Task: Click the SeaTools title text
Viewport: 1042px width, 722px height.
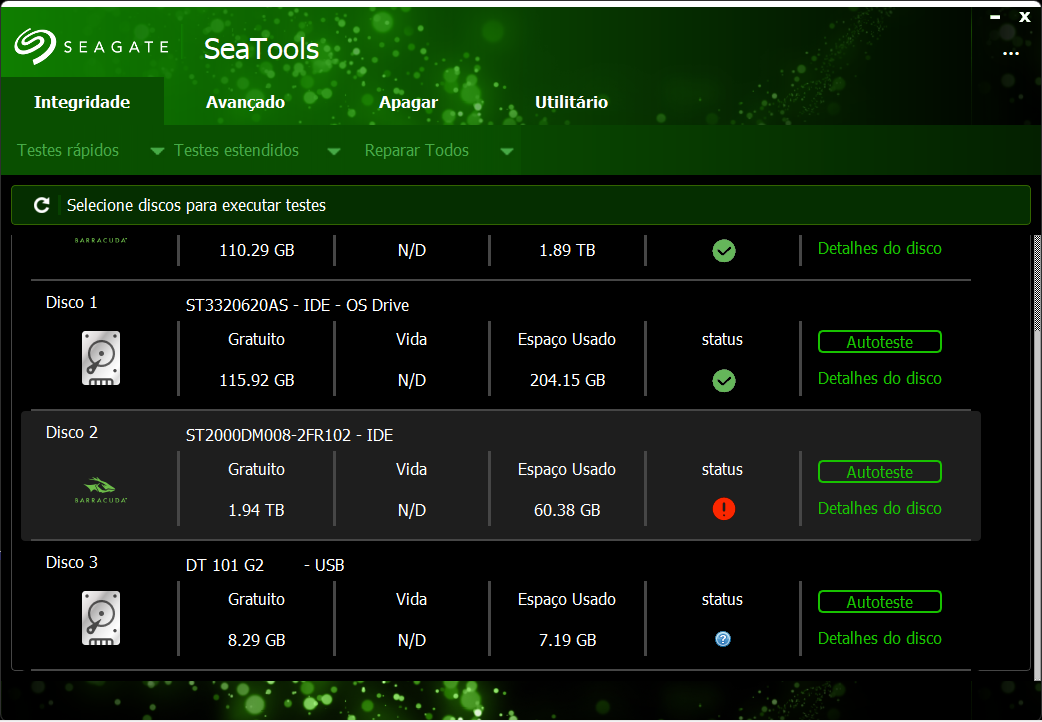Action: (261, 49)
